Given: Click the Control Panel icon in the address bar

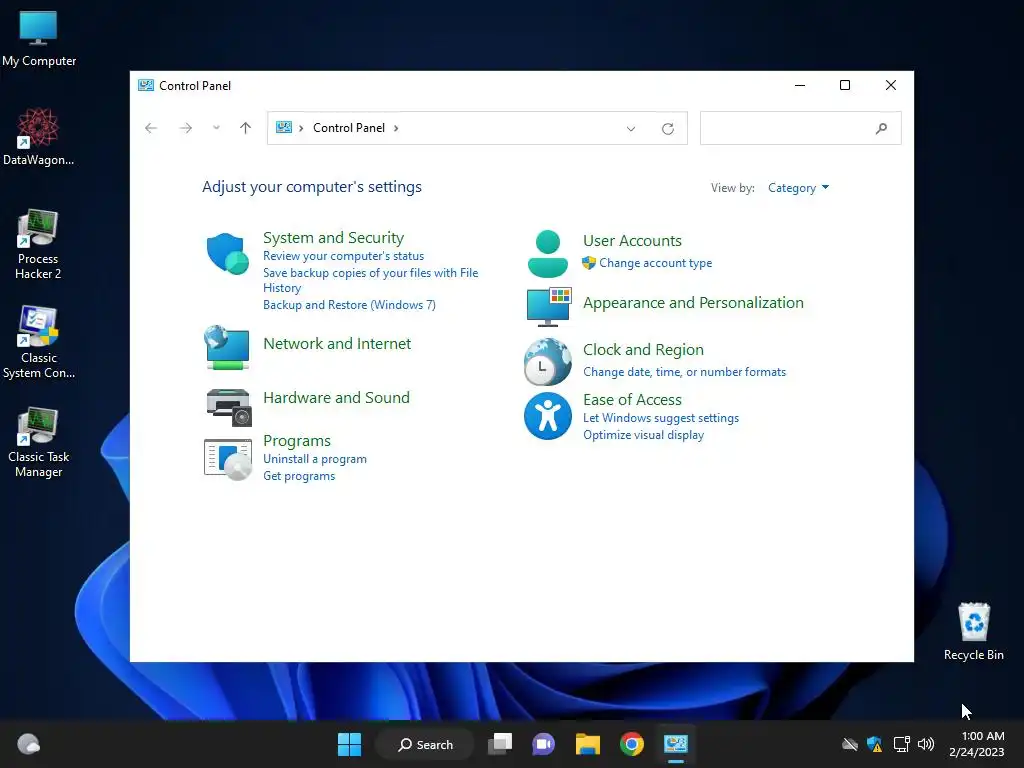Looking at the screenshot, I should click(x=283, y=127).
